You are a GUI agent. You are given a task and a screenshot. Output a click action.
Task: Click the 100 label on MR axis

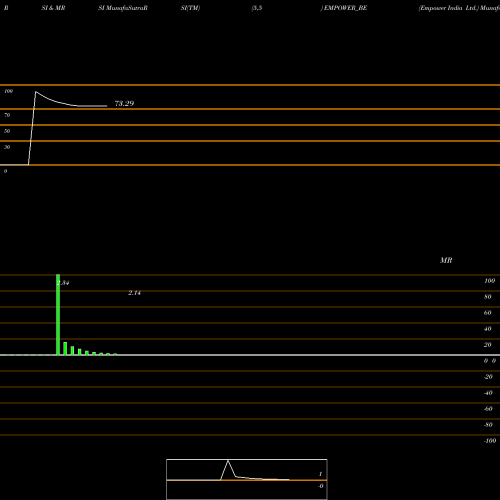coord(489,281)
